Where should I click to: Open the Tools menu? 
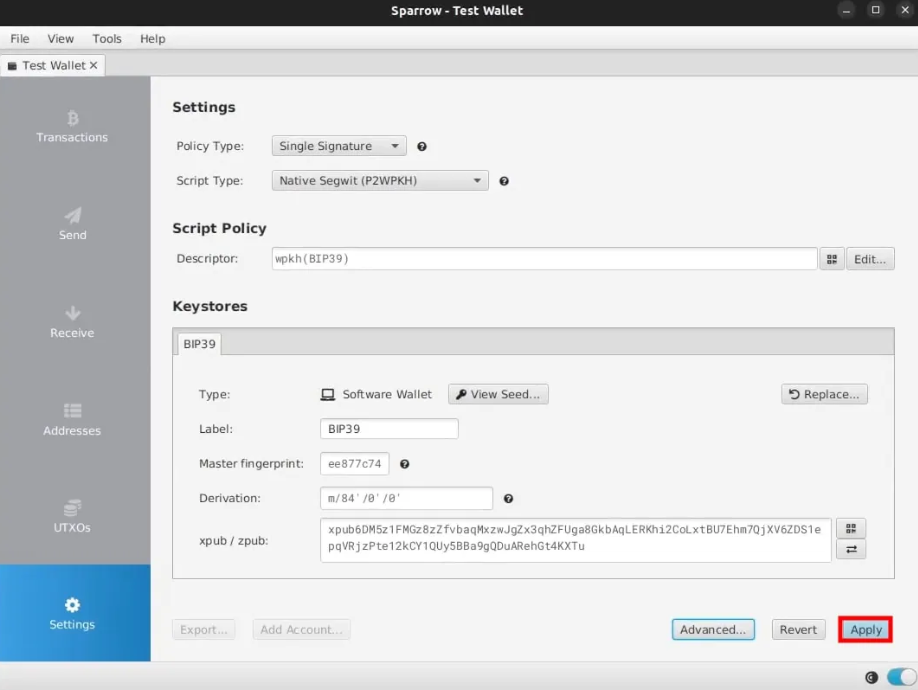pyautogui.click(x=107, y=39)
